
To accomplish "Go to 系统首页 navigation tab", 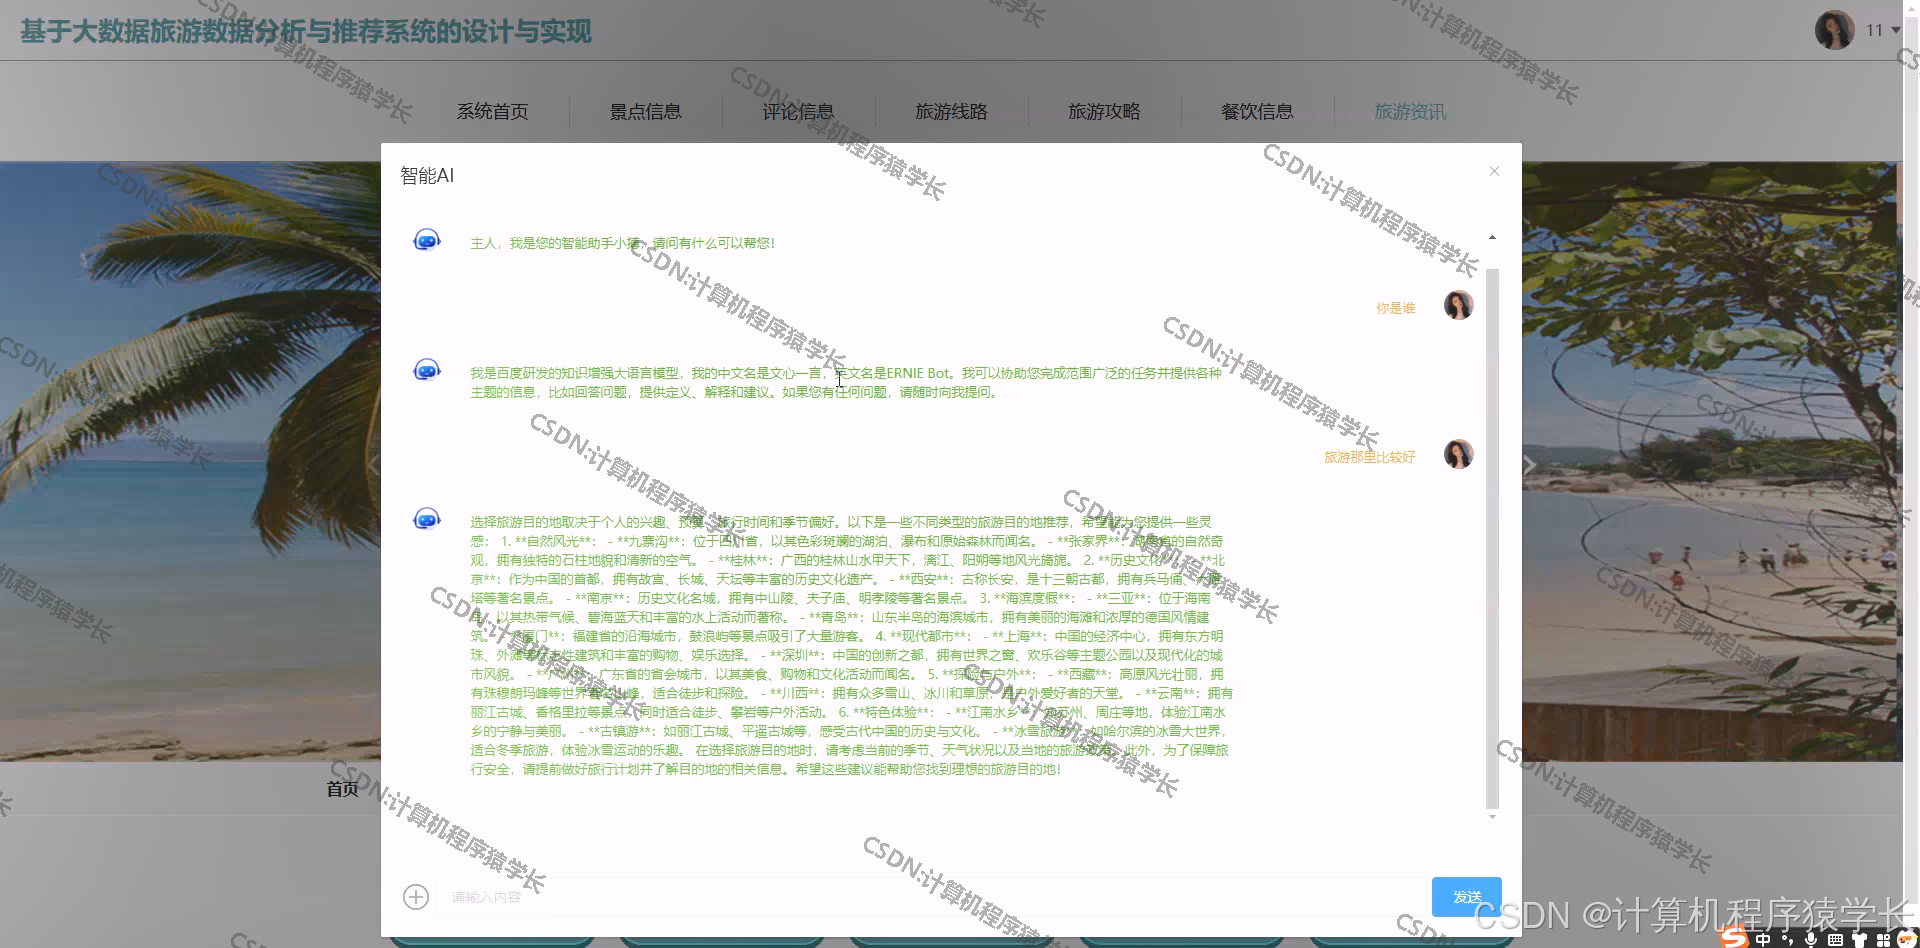I will tap(493, 111).
